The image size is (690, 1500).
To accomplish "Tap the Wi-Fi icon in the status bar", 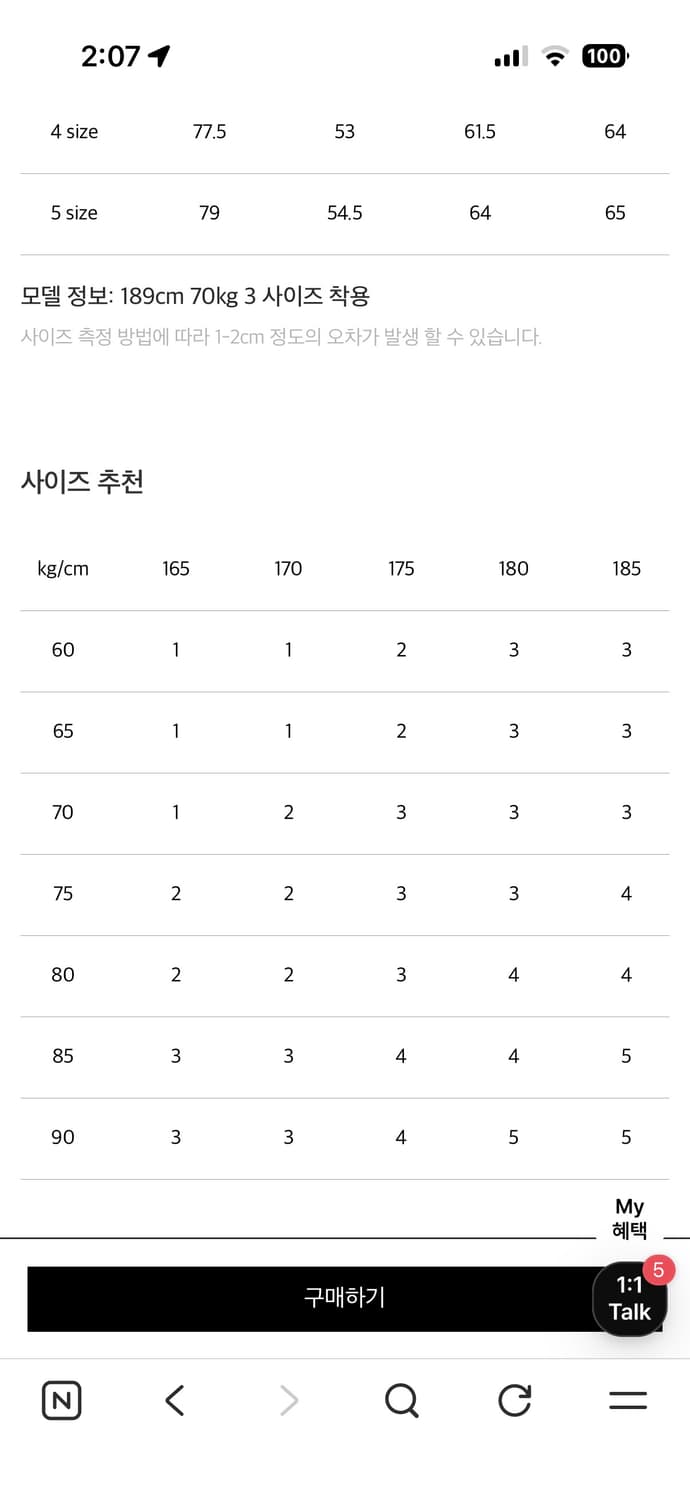I will (x=556, y=55).
